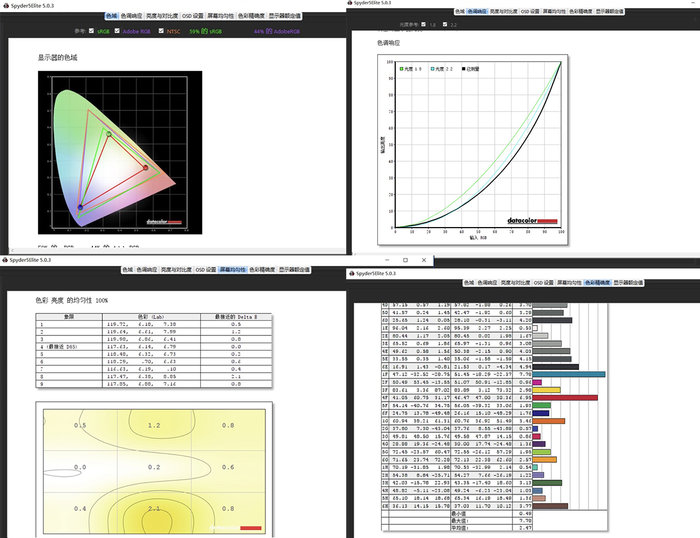Open 色调响应 tab in color accuracy window

487,283
